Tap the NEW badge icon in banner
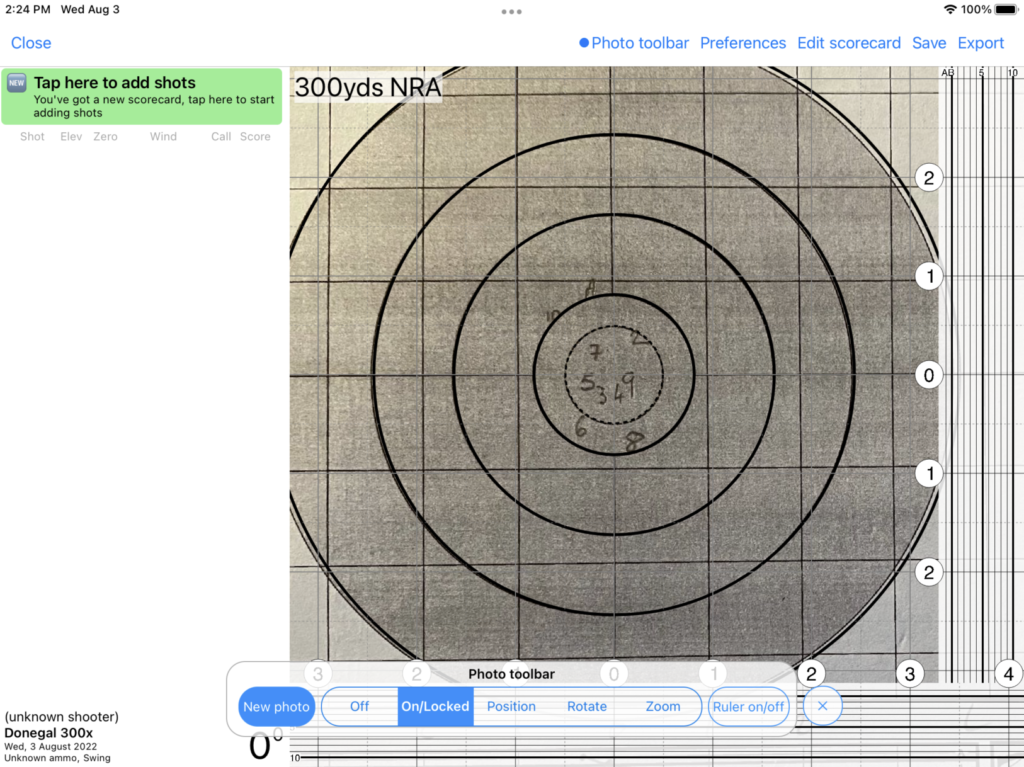The height and width of the screenshot is (767, 1024). tap(17, 84)
